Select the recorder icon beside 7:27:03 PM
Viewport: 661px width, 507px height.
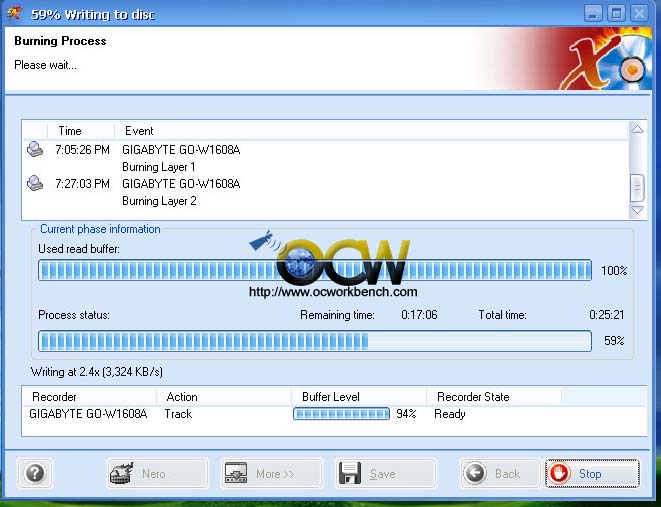tap(35, 183)
